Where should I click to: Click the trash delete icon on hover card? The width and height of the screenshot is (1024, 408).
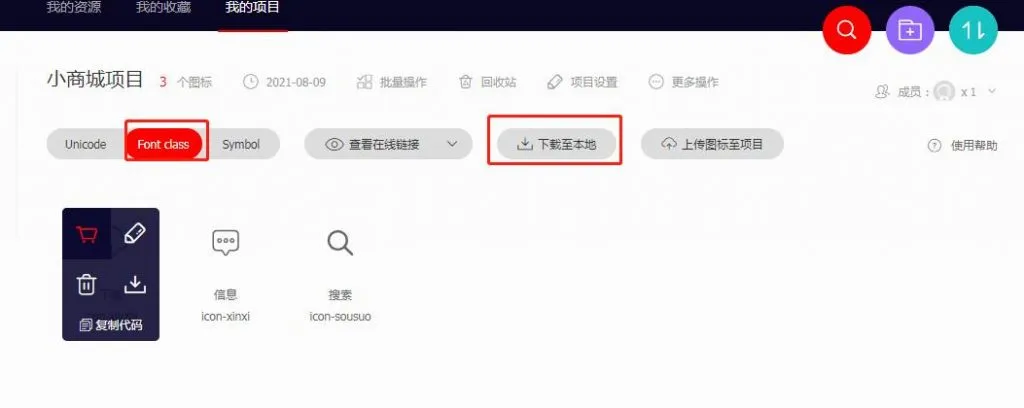pos(86,284)
